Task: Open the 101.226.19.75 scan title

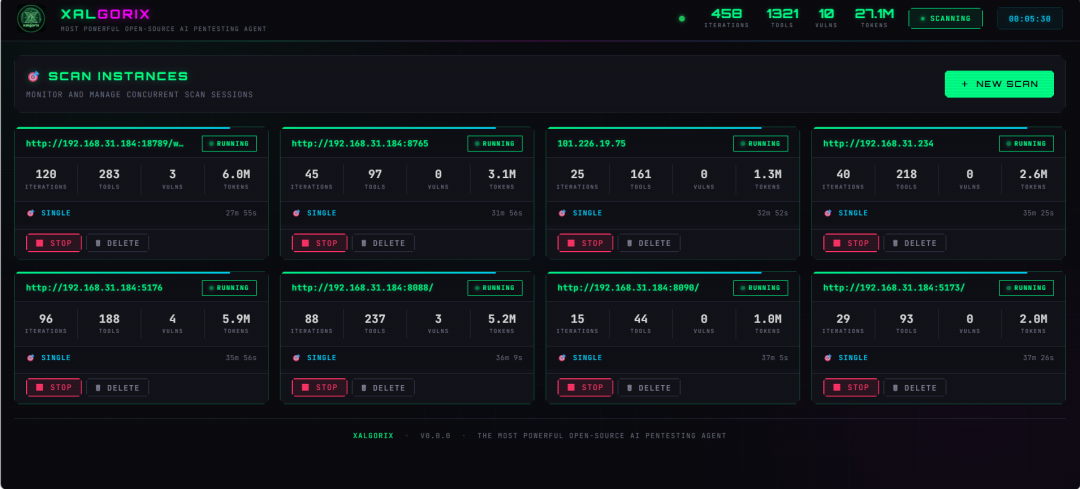Action: coord(592,144)
